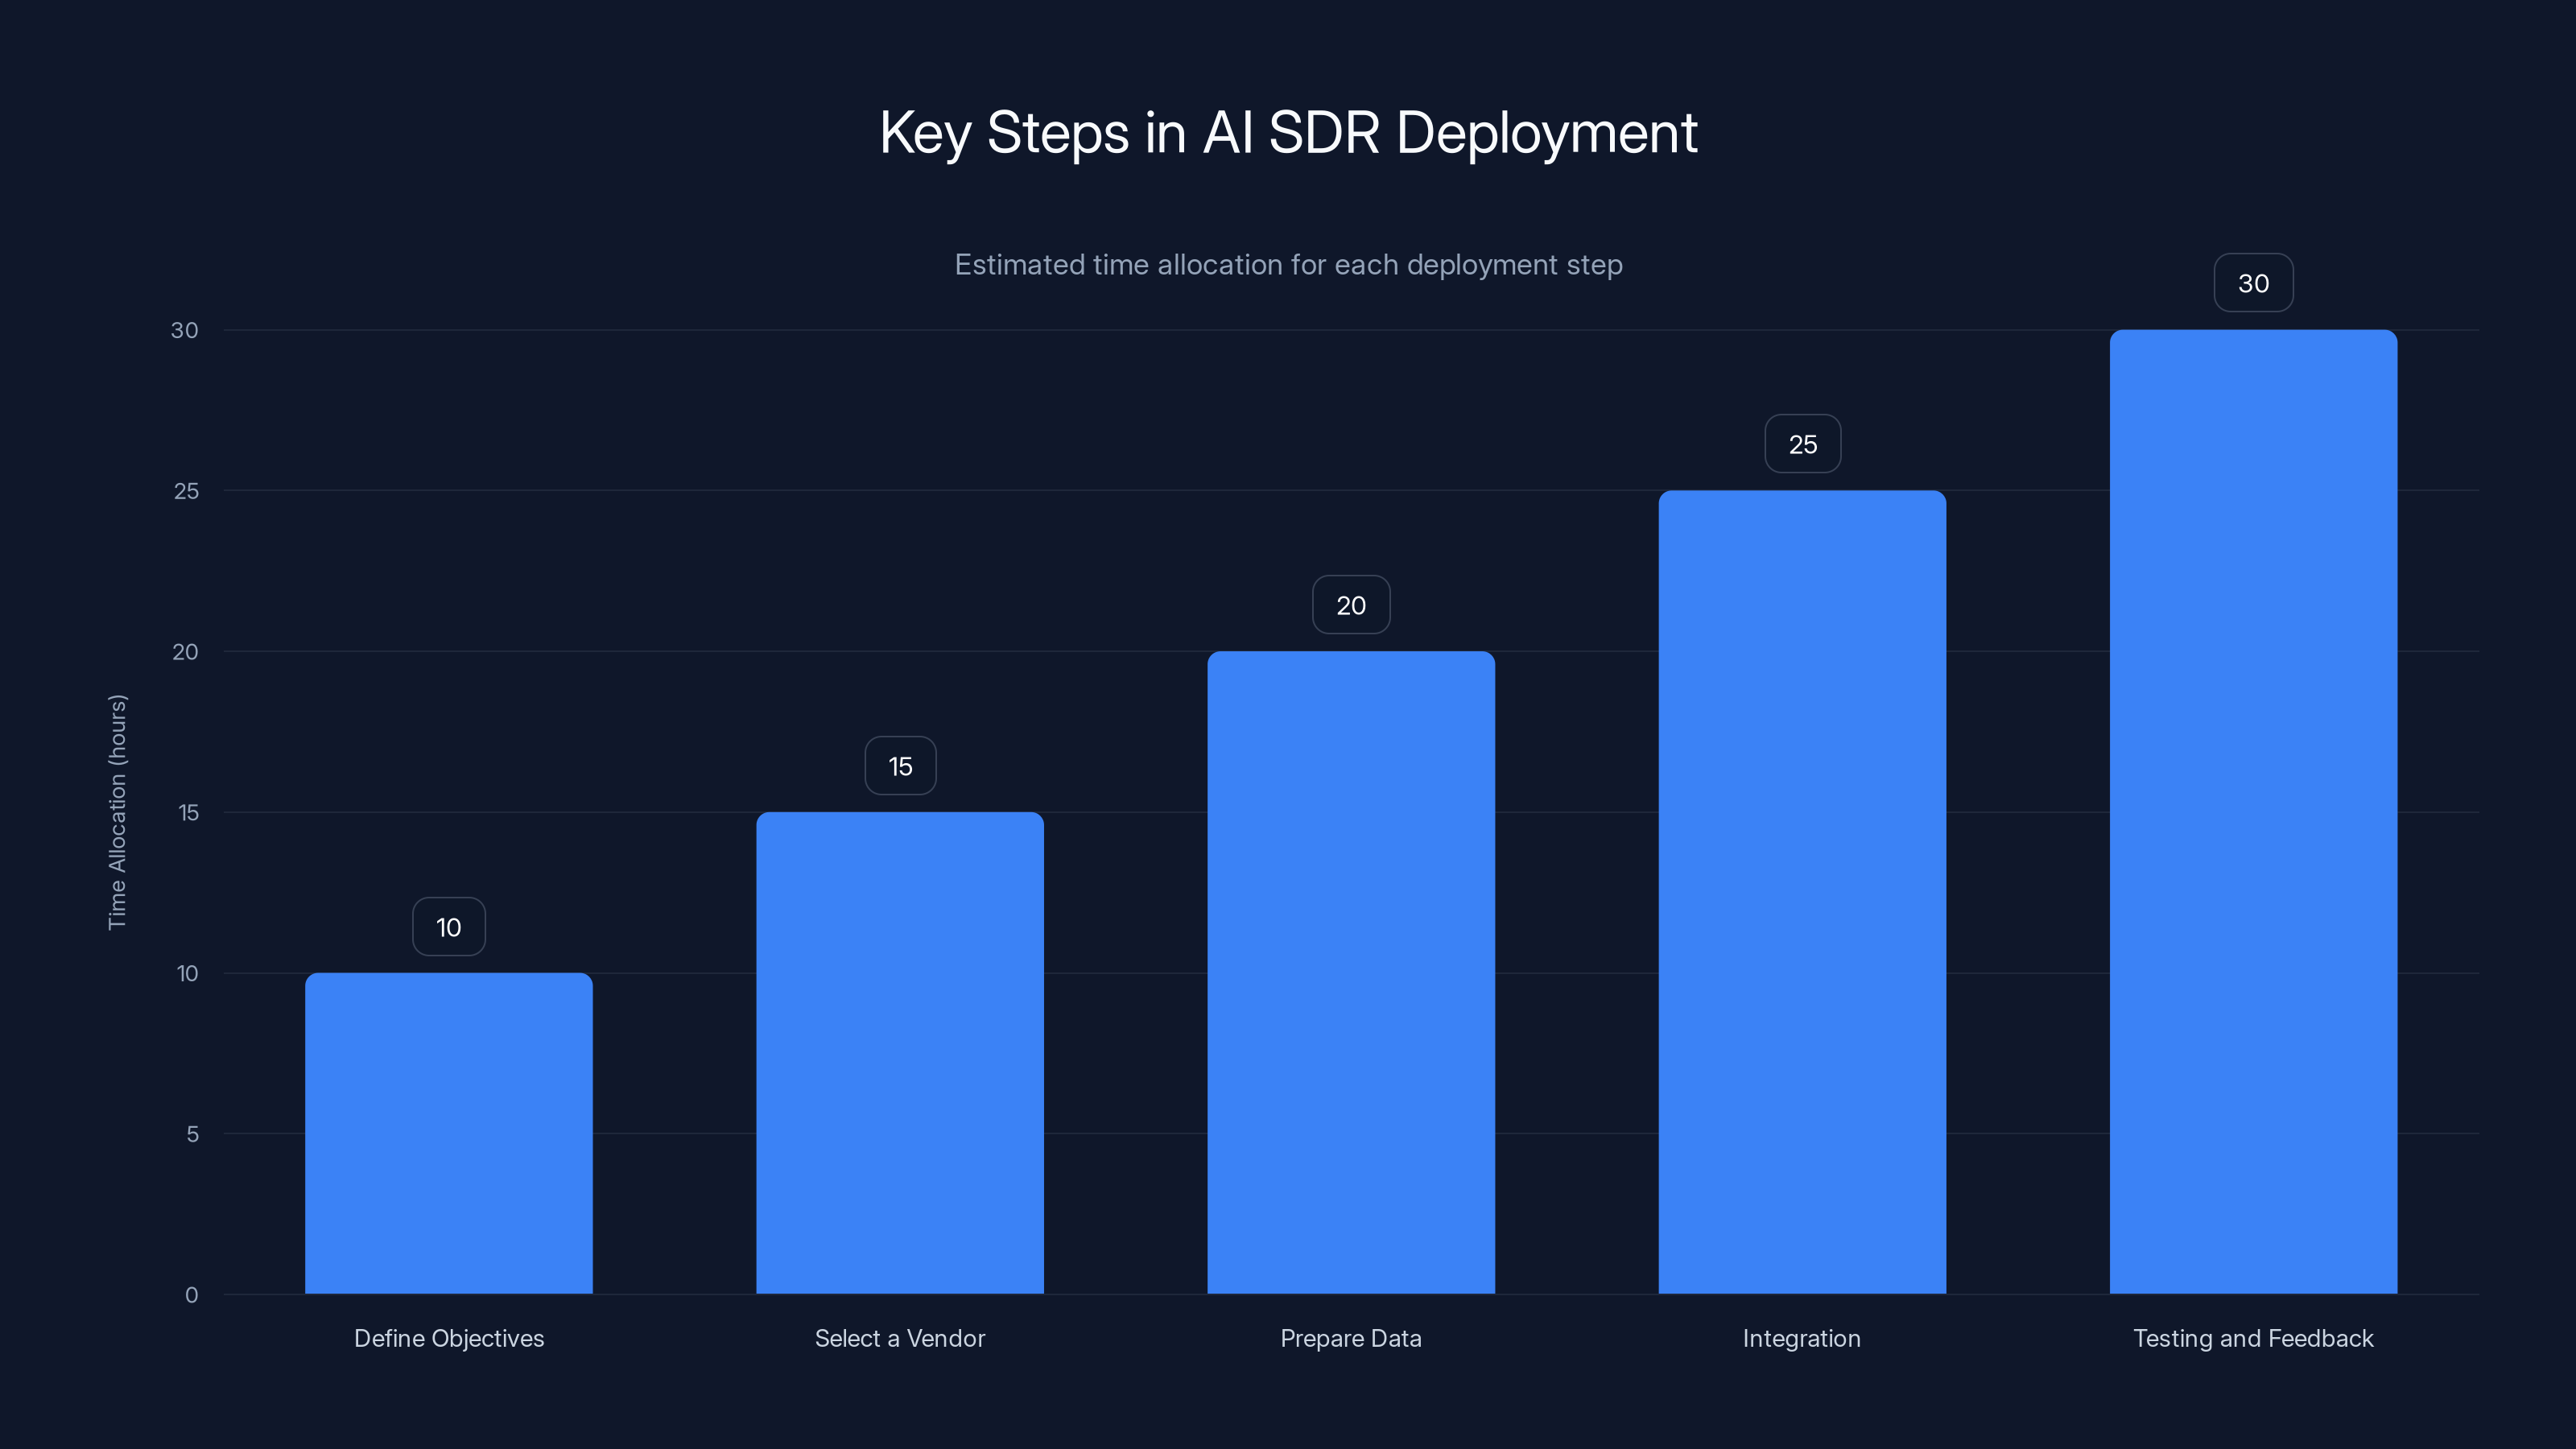Click the y-axis tick label 5
Image resolution: width=2576 pixels, height=1449 pixels.
tap(193, 1134)
